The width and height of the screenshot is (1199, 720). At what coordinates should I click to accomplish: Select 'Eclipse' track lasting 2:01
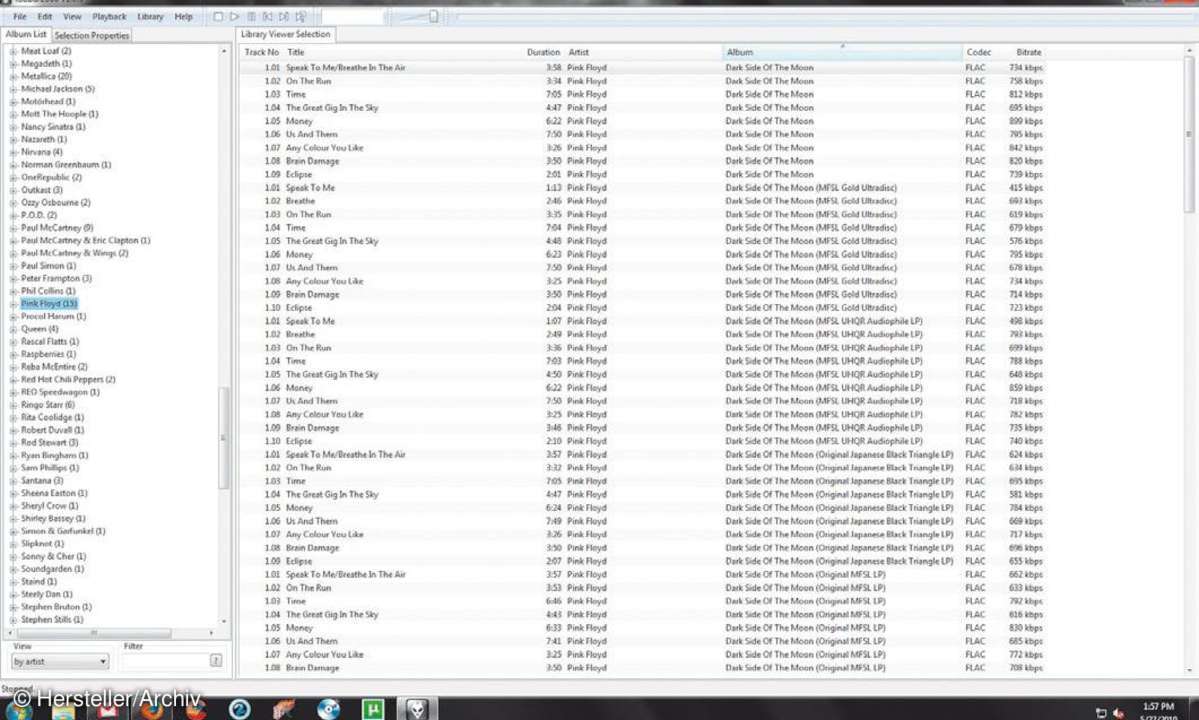(642, 174)
